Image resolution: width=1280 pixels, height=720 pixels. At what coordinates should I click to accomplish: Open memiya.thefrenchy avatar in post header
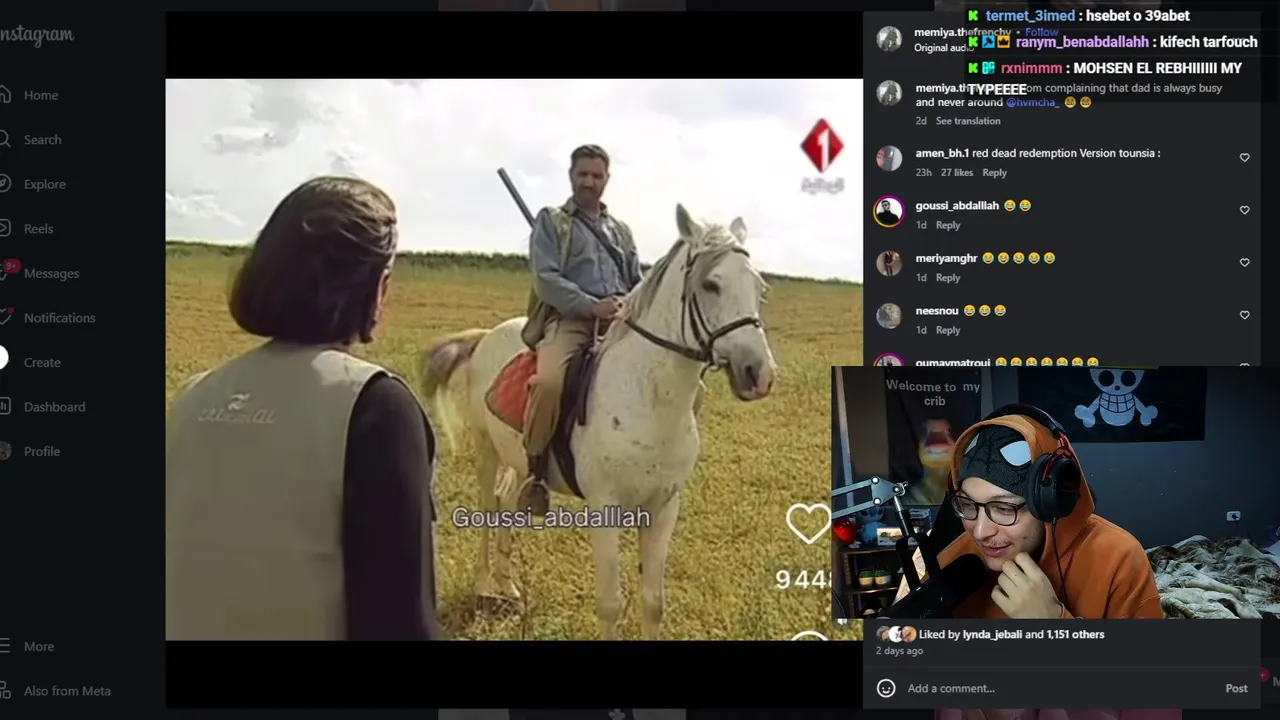click(x=889, y=39)
